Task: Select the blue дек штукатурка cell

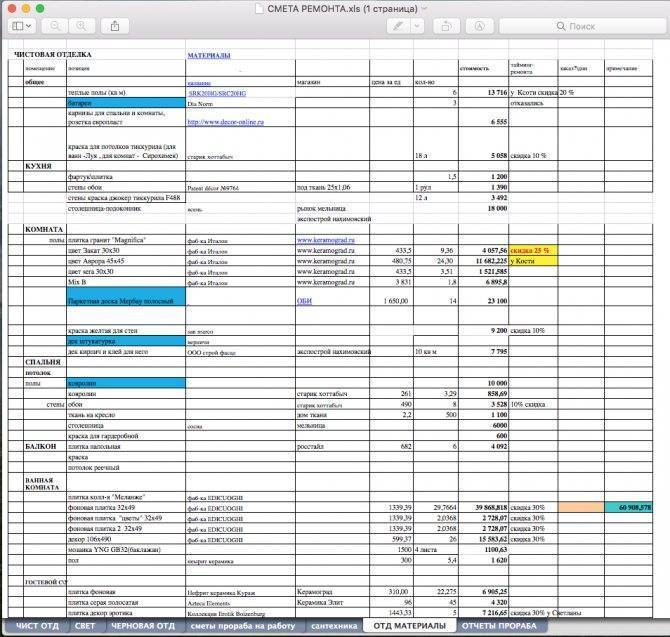Action: (x=126, y=341)
